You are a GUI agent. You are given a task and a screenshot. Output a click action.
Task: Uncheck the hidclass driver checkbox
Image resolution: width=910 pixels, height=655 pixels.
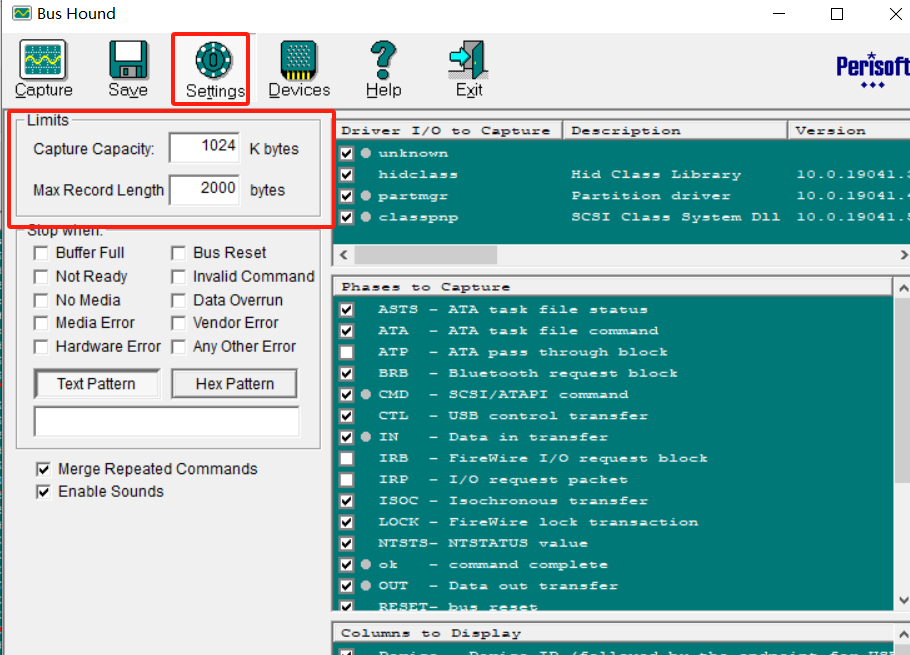[346, 175]
